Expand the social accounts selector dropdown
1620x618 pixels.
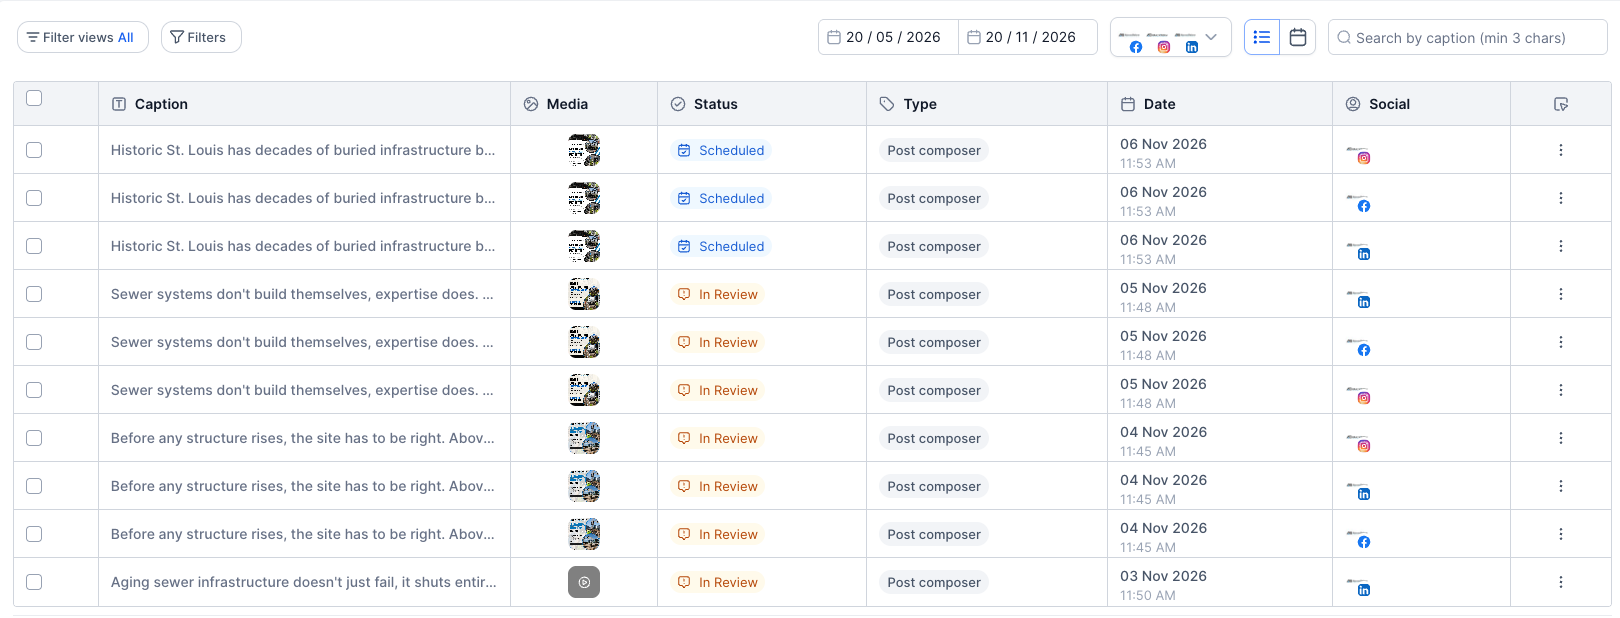tap(1170, 37)
